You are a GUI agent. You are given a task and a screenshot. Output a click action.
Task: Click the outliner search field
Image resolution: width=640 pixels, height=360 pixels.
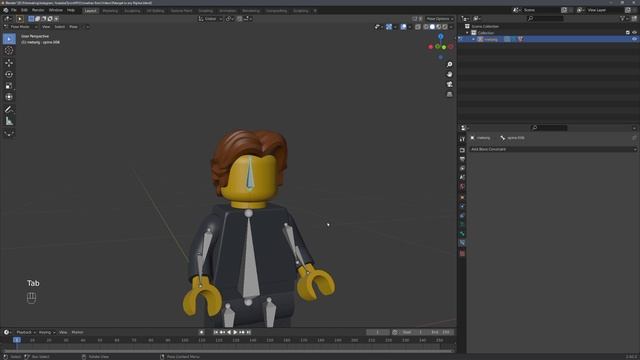(x=545, y=19)
